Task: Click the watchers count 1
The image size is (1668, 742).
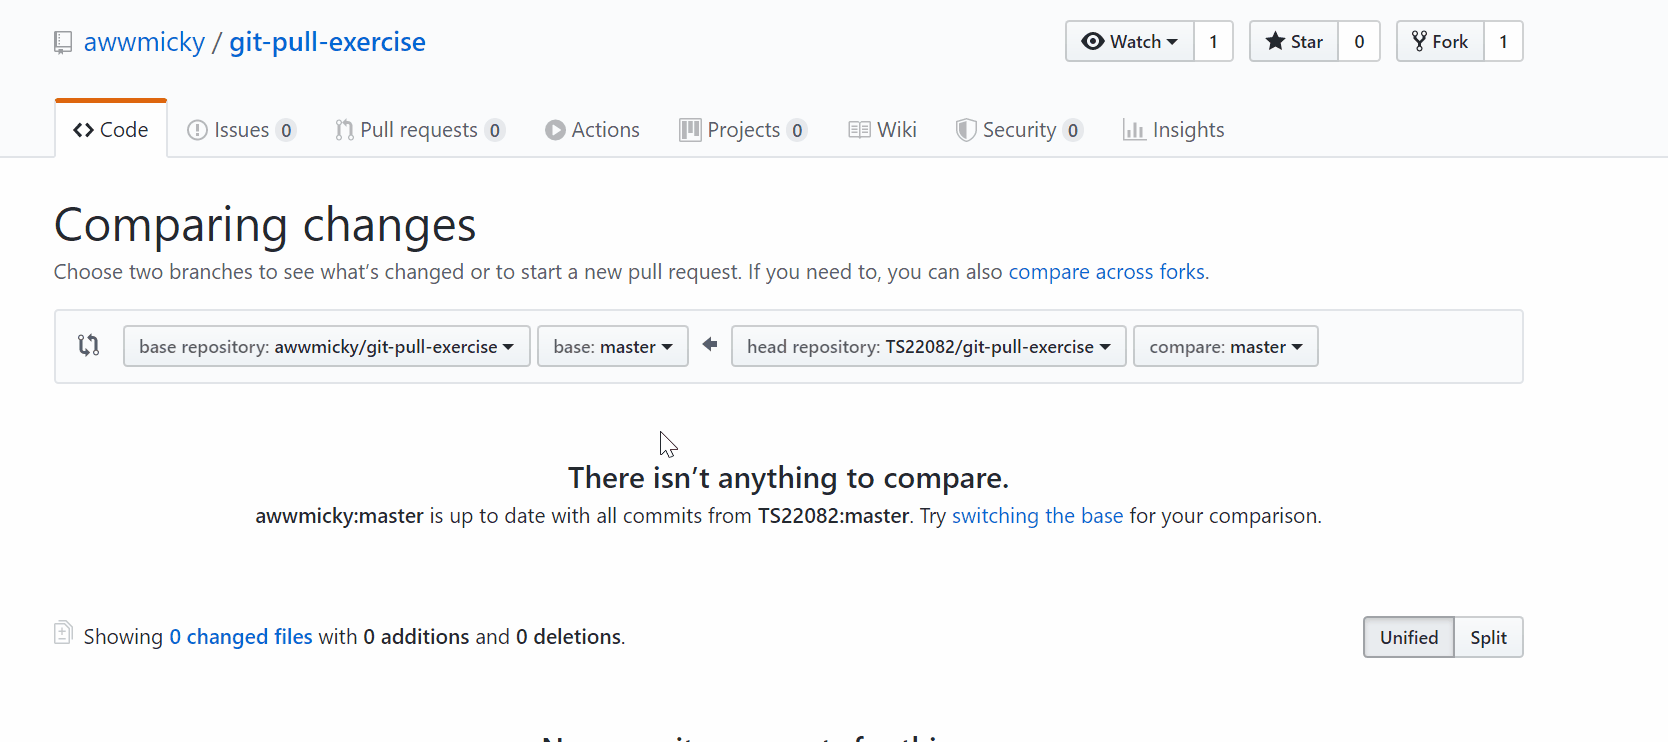Action: pos(1213,41)
